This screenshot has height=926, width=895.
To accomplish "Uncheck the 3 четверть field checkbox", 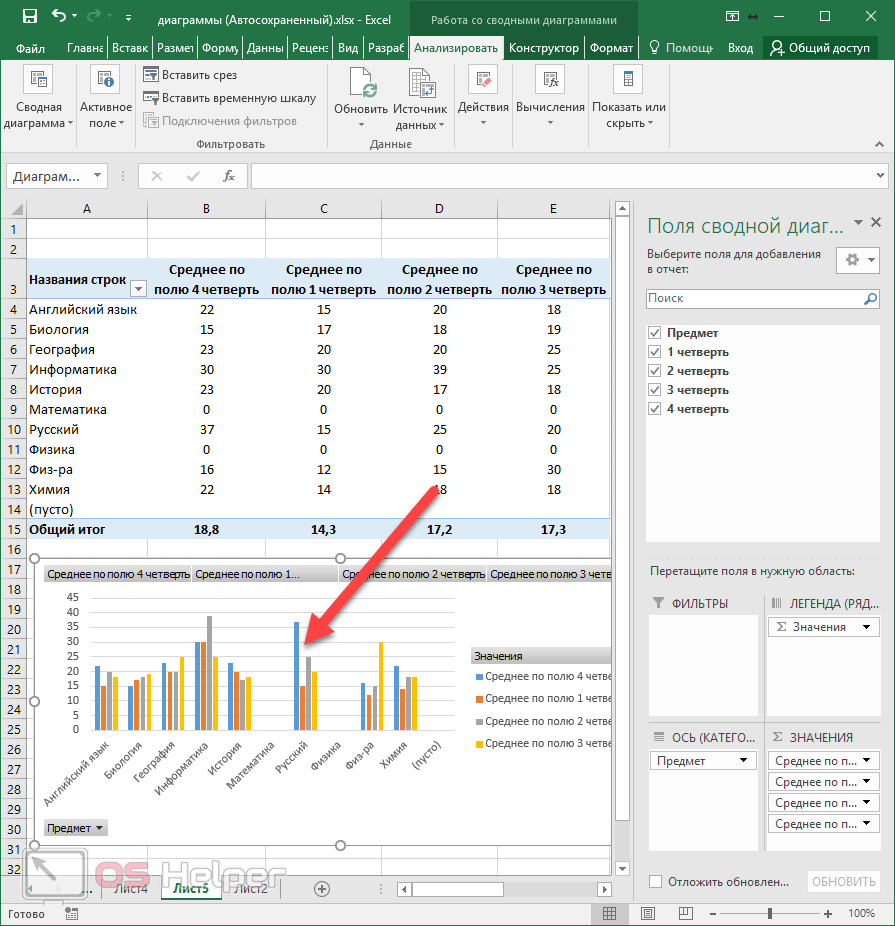I will click(655, 390).
